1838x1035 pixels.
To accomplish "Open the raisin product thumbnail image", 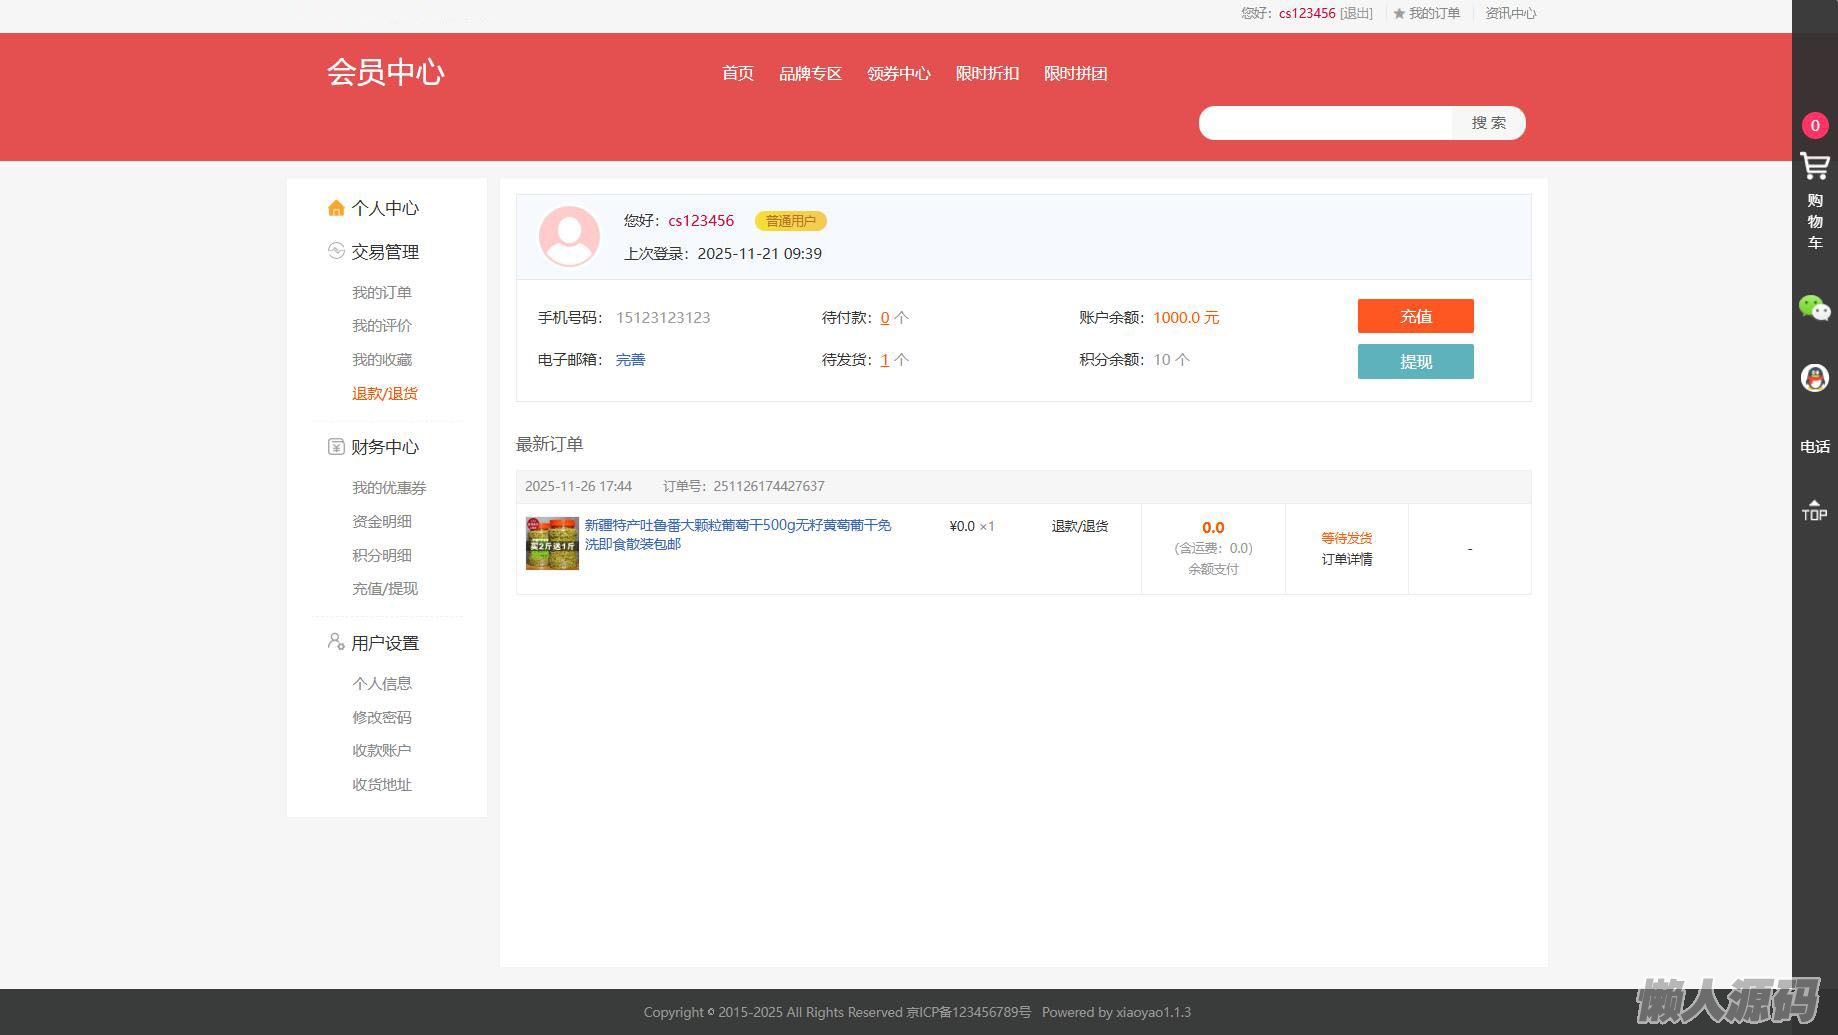I will click(x=552, y=544).
